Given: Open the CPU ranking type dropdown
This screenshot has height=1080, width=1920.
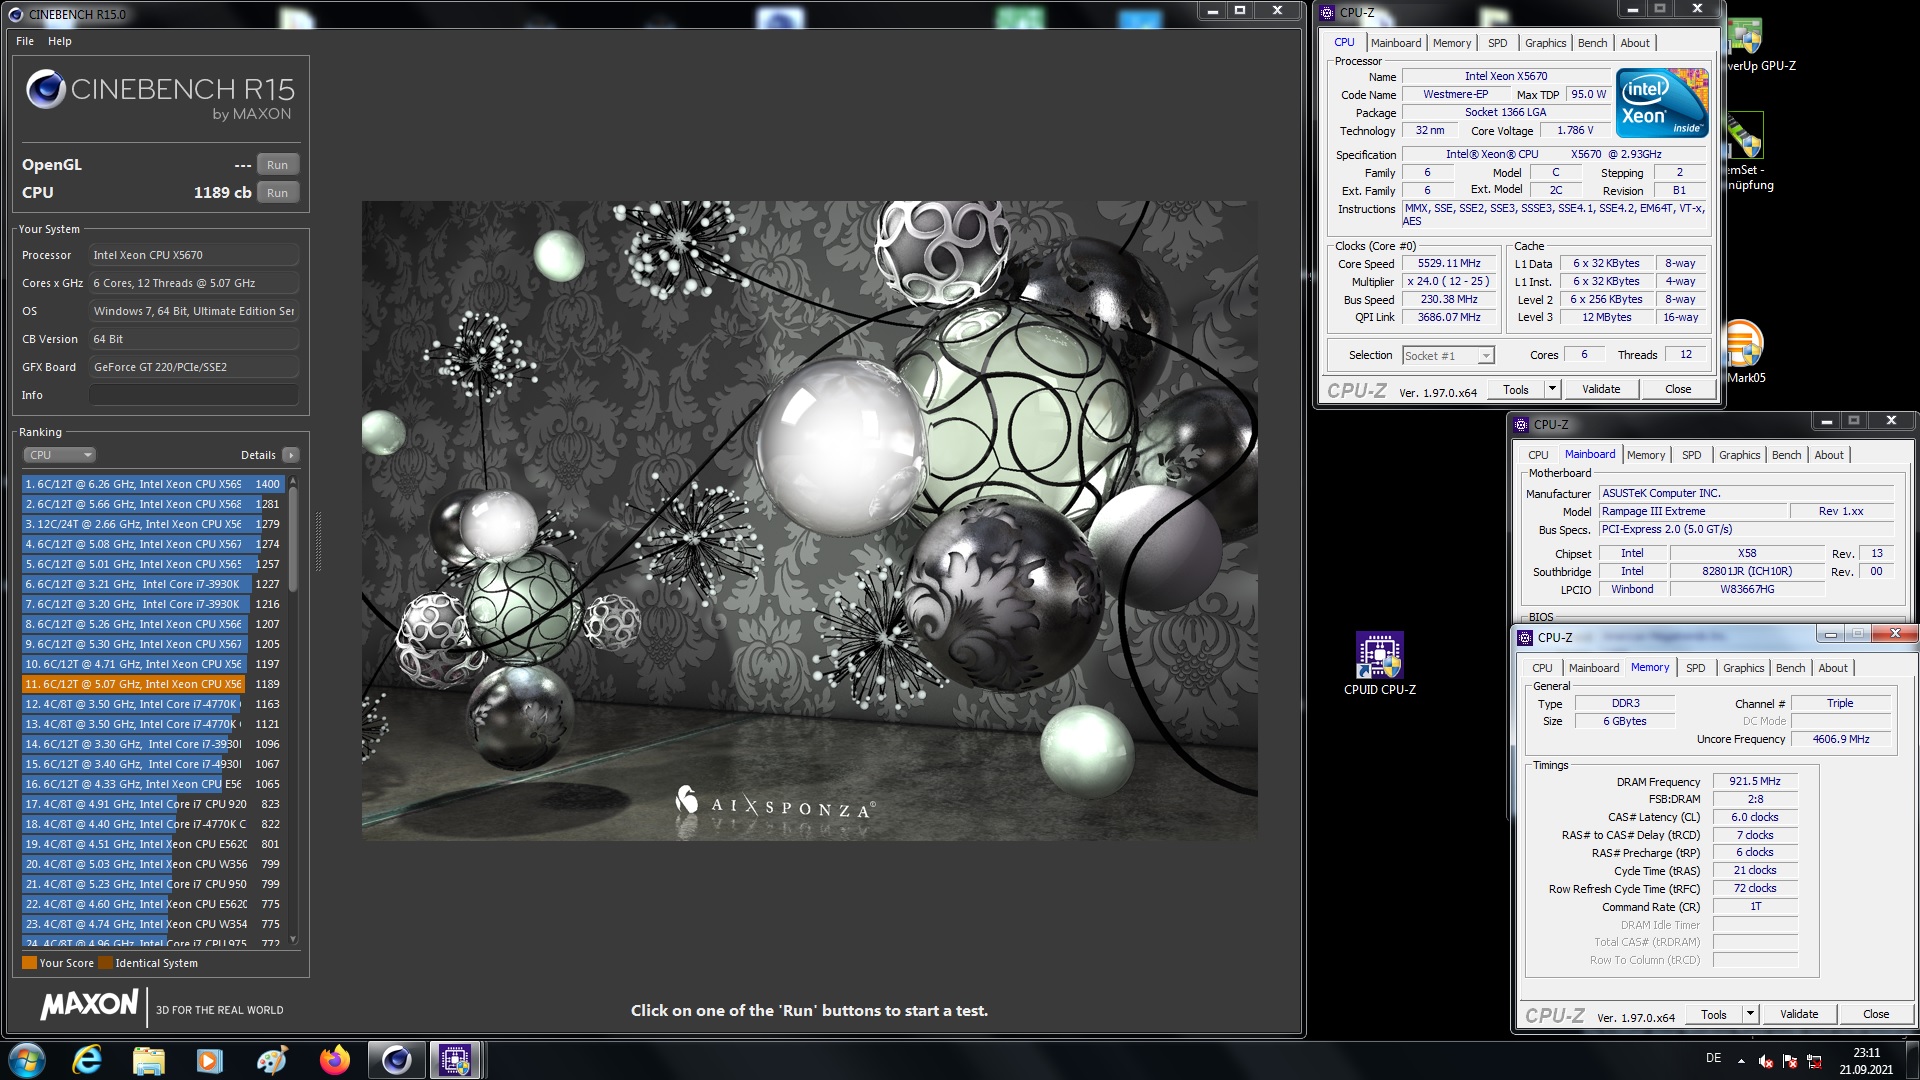Looking at the screenshot, I should [x=60, y=455].
